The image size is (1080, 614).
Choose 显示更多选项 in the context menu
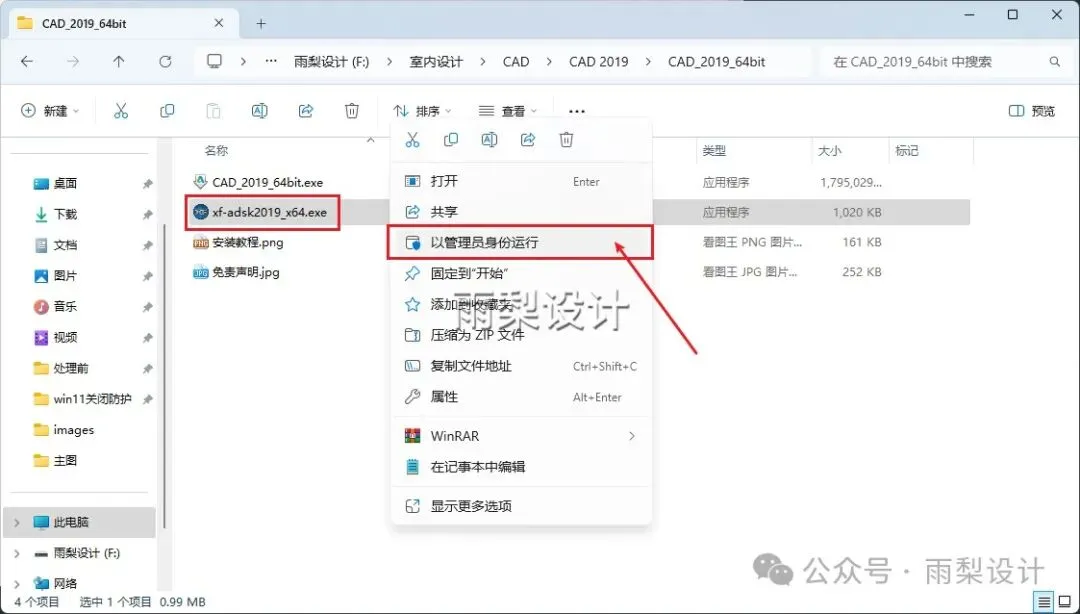coord(521,506)
